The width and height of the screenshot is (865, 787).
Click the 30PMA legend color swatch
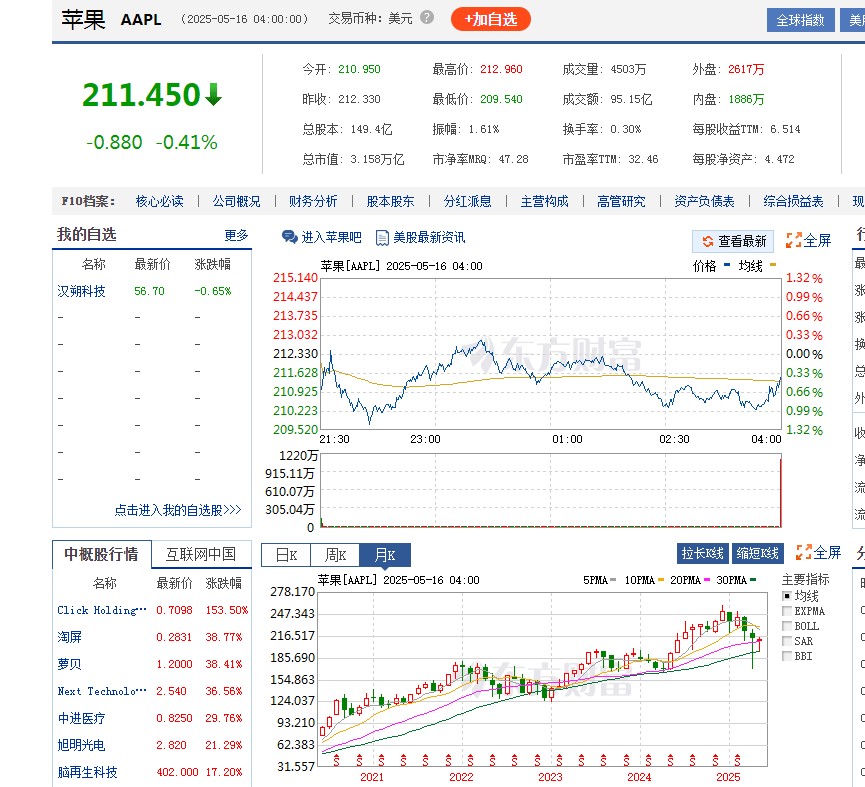coord(754,580)
